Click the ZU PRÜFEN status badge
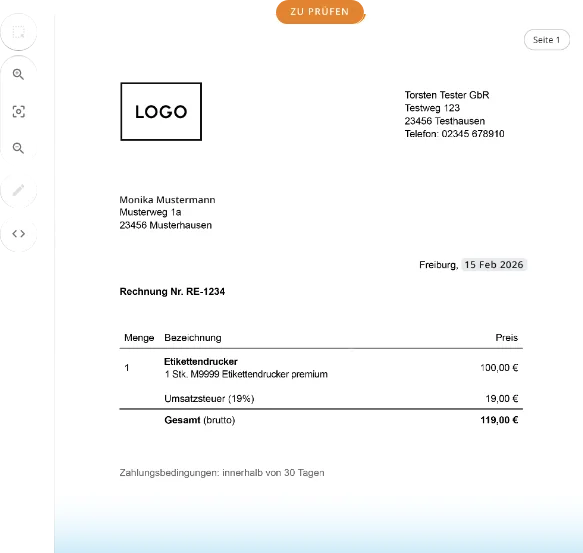Screen dimensions: 583x553 [x=320, y=12]
